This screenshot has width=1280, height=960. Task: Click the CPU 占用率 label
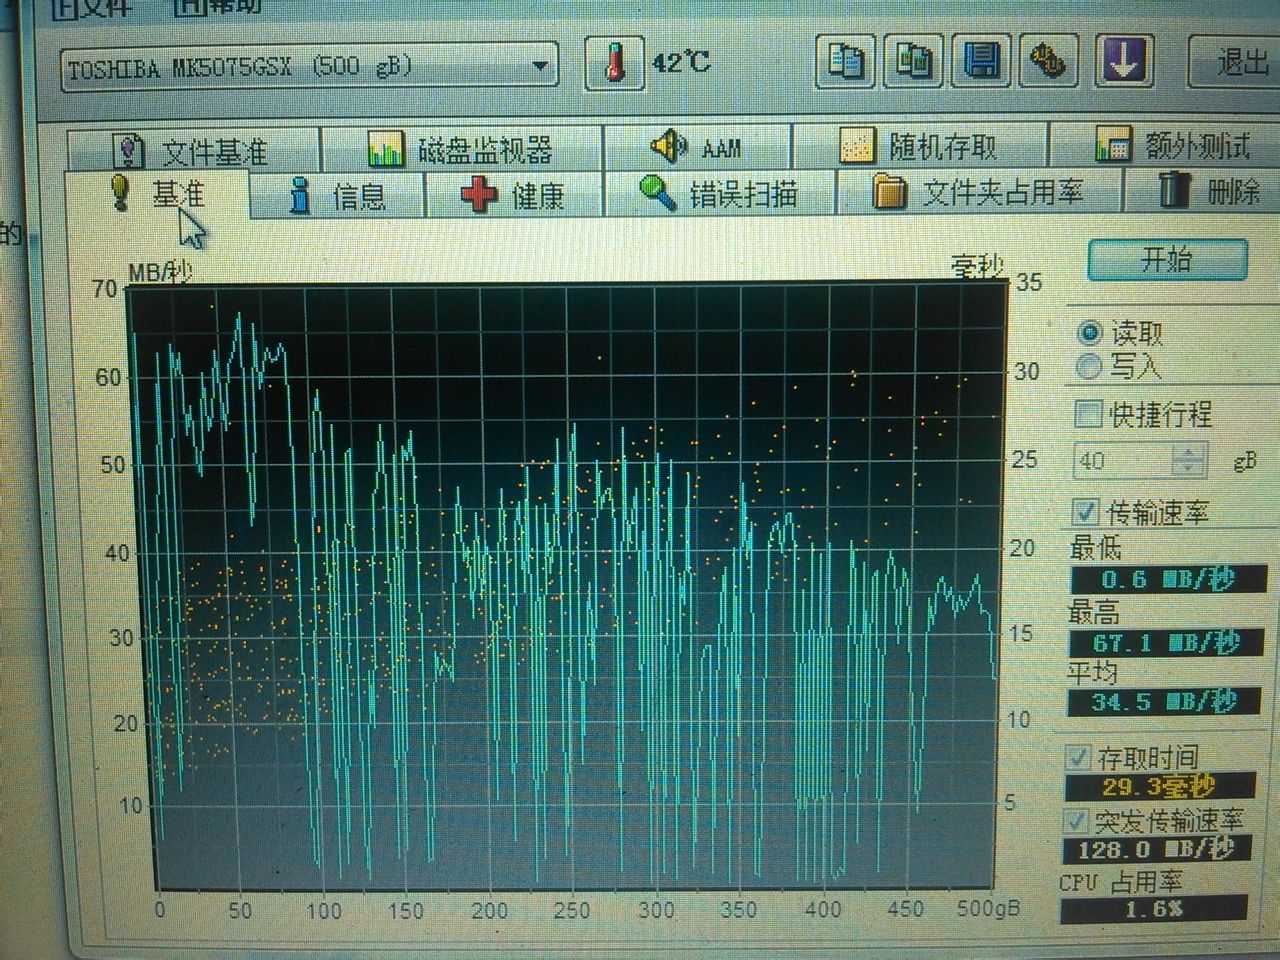pos(1120,882)
